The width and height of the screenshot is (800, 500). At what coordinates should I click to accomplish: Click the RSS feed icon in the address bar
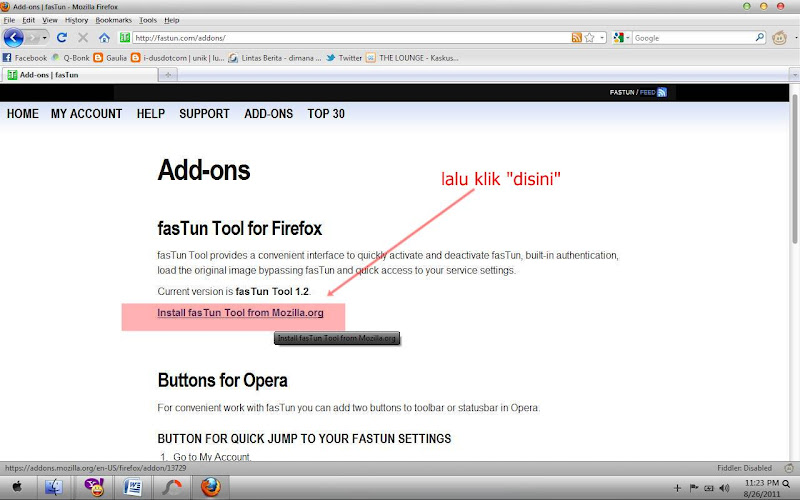click(577, 38)
